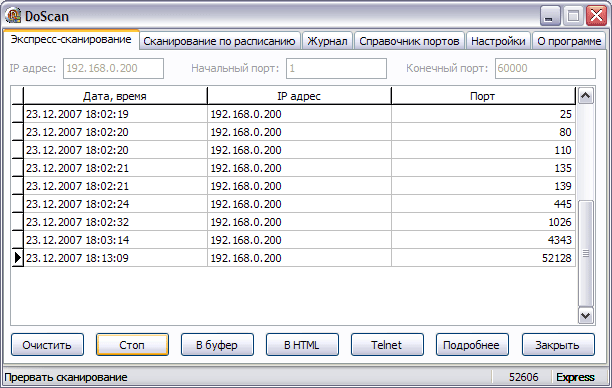The height and width of the screenshot is (388, 612).
Task: Export results with В HTML button
Action: pos(302,345)
